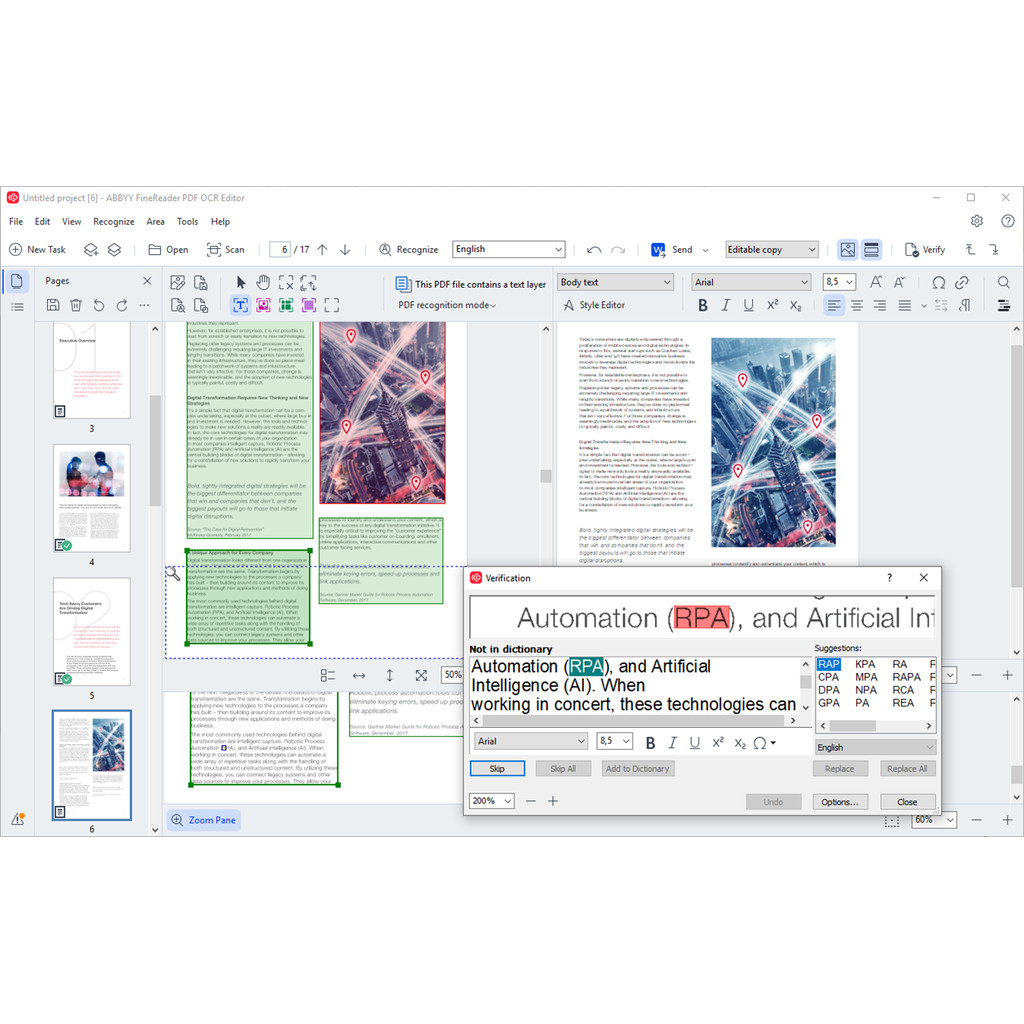The width and height of the screenshot is (1024, 1024).
Task: Open the Body text style dropdown
Action: click(615, 283)
